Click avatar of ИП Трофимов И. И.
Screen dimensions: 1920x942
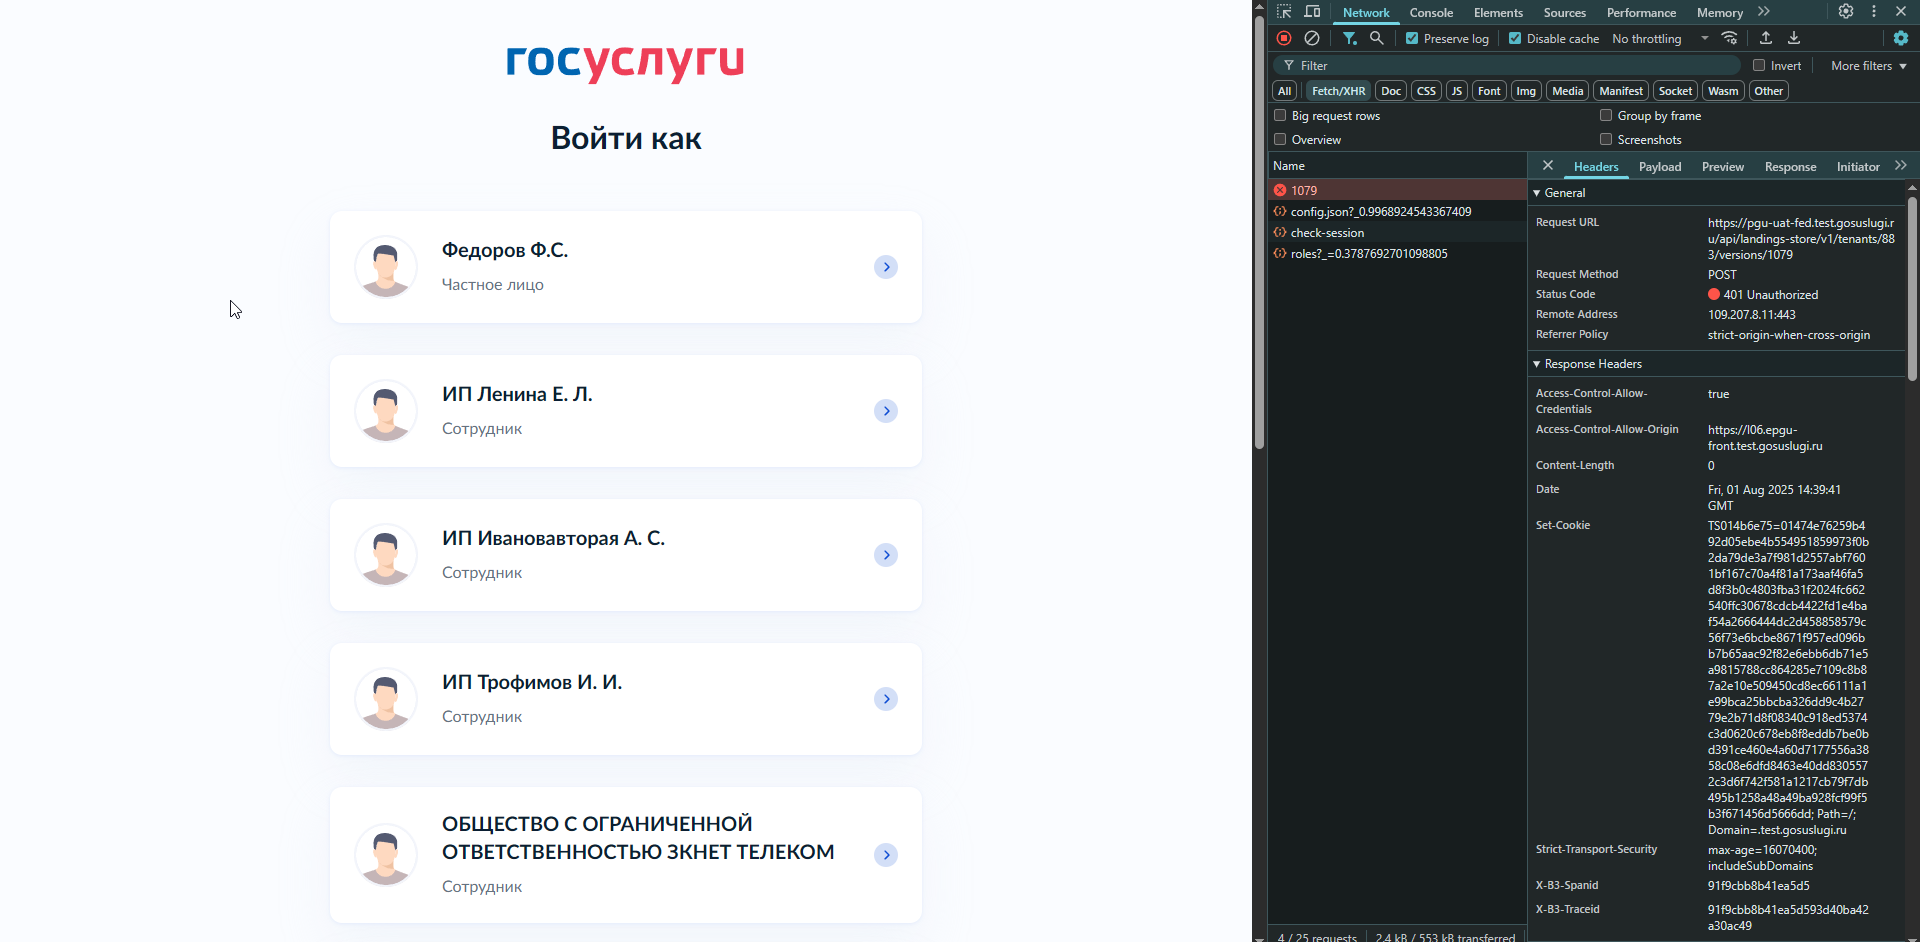coord(386,699)
